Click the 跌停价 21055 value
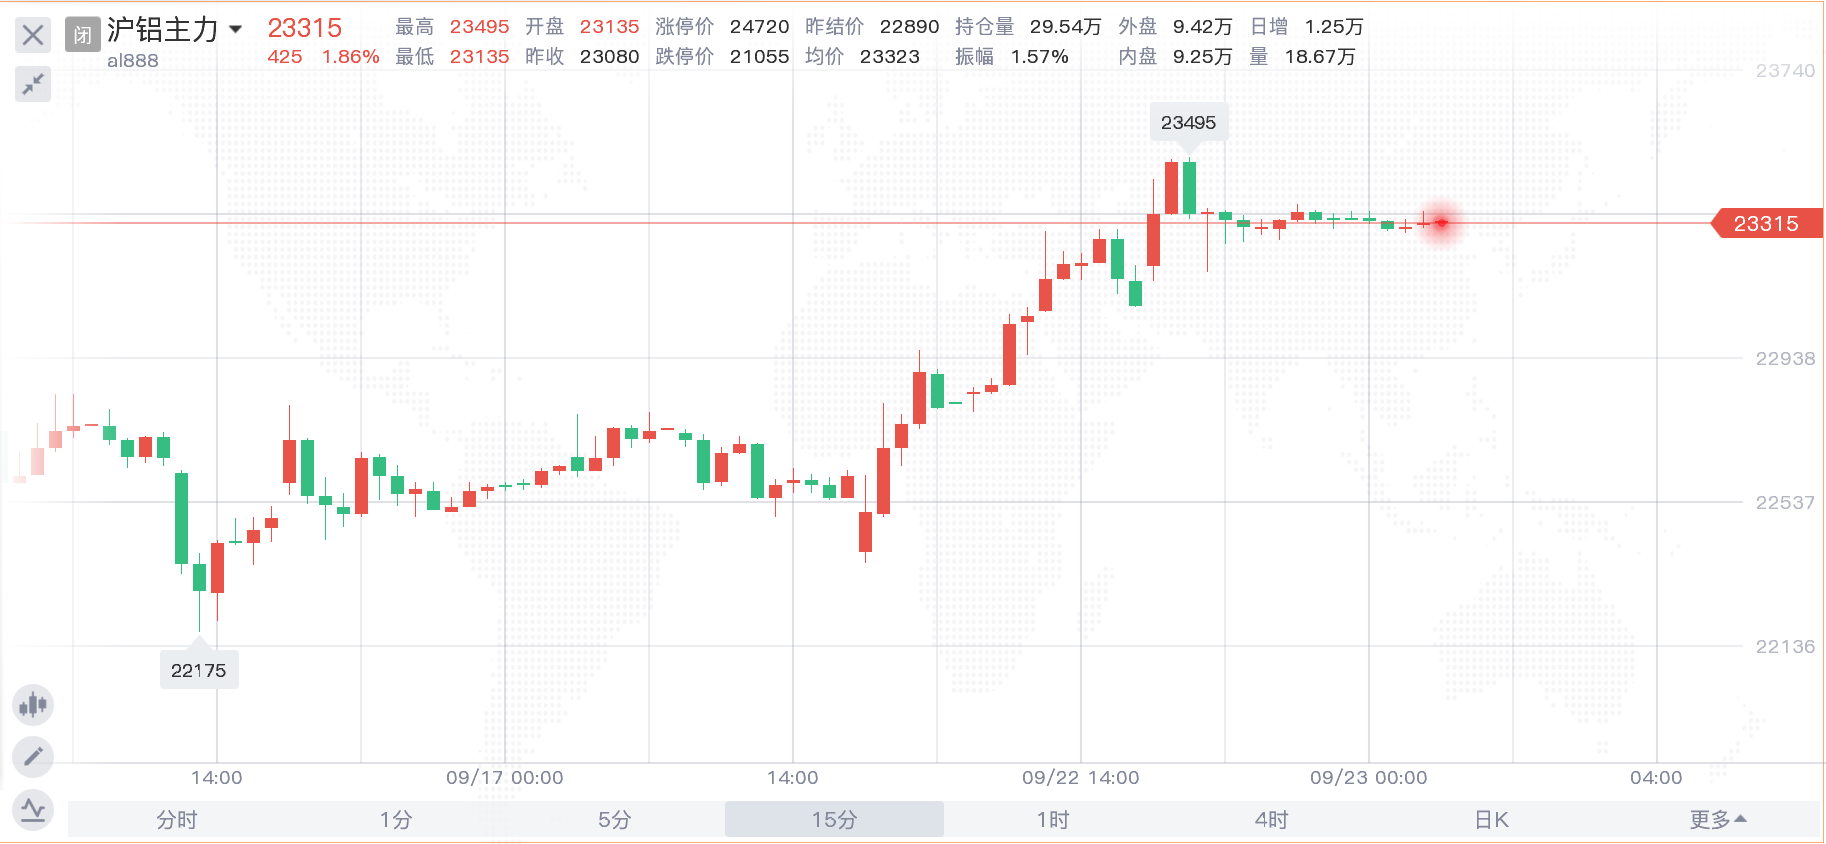Image resolution: width=1826 pixels, height=844 pixels. tap(759, 57)
